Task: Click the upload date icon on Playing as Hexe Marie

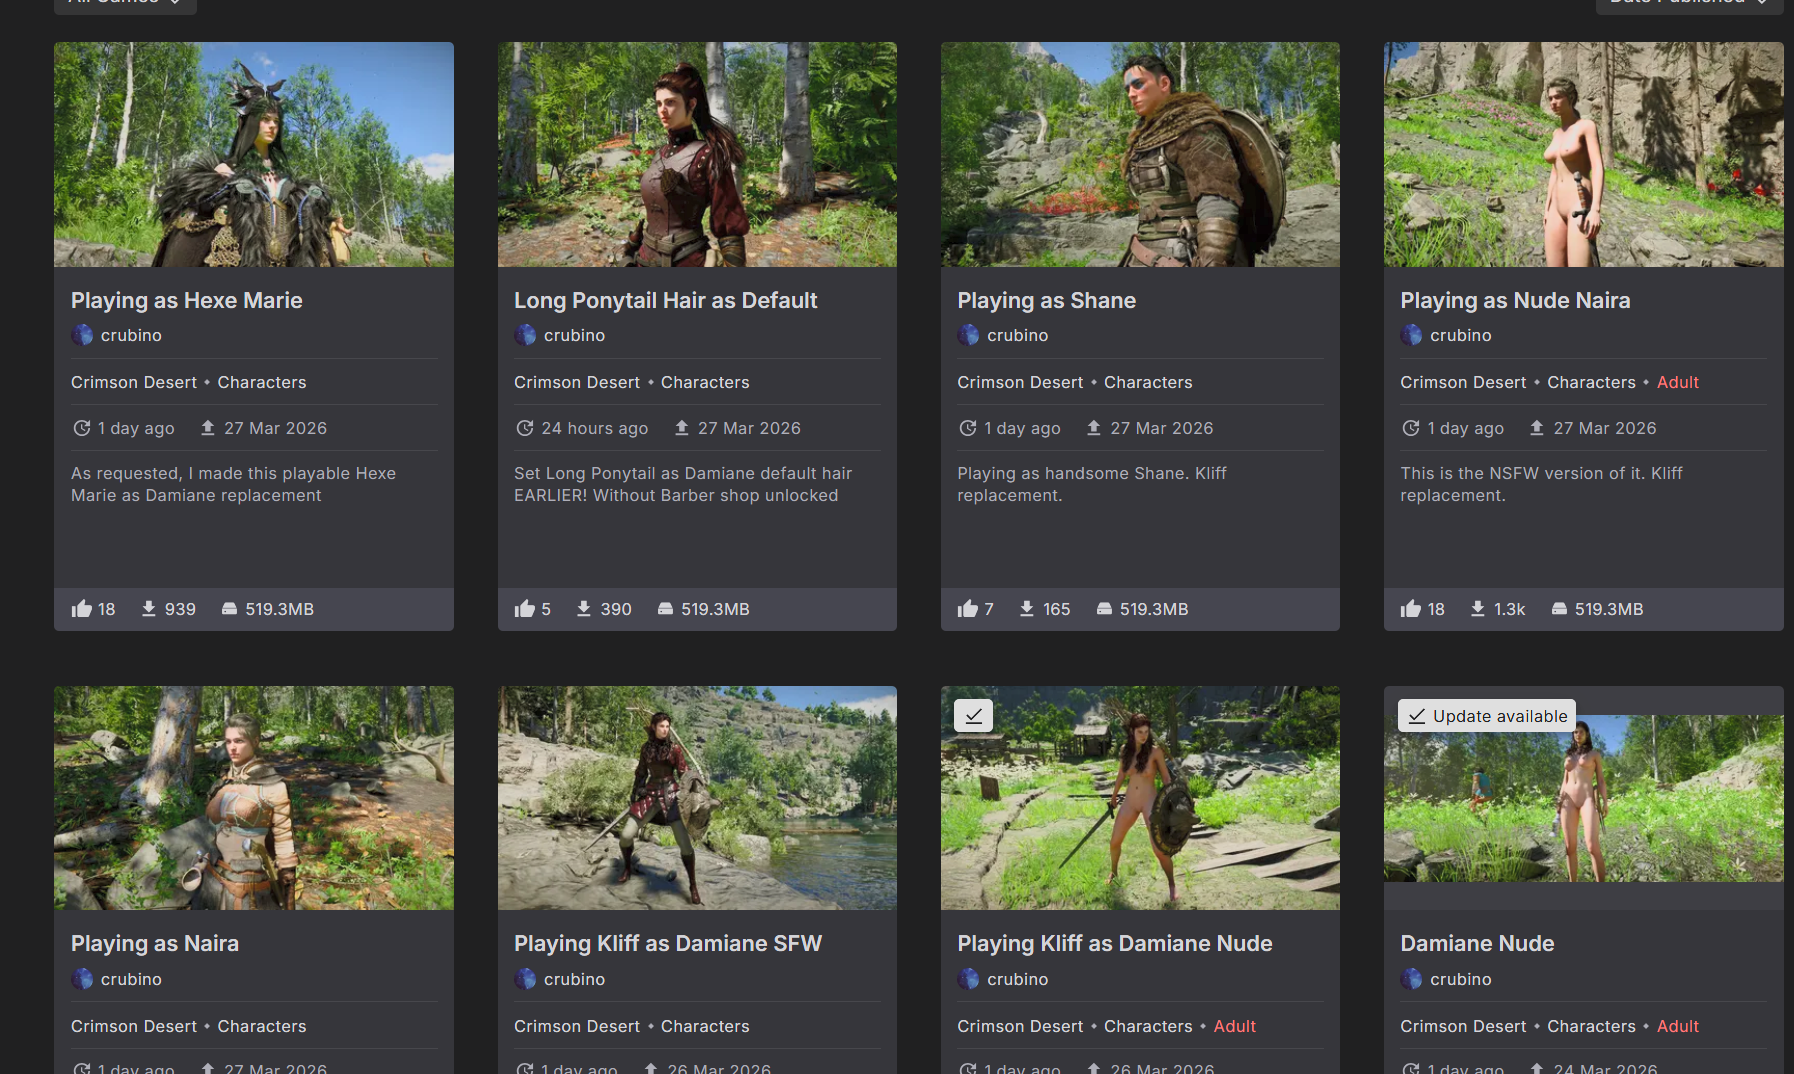Action: tap(208, 428)
